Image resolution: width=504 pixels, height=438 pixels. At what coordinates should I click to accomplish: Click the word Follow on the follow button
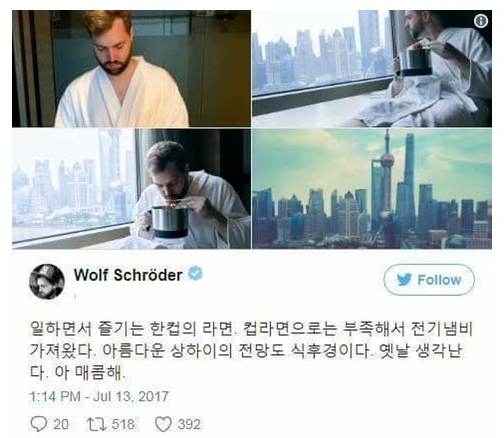(439, 280)
